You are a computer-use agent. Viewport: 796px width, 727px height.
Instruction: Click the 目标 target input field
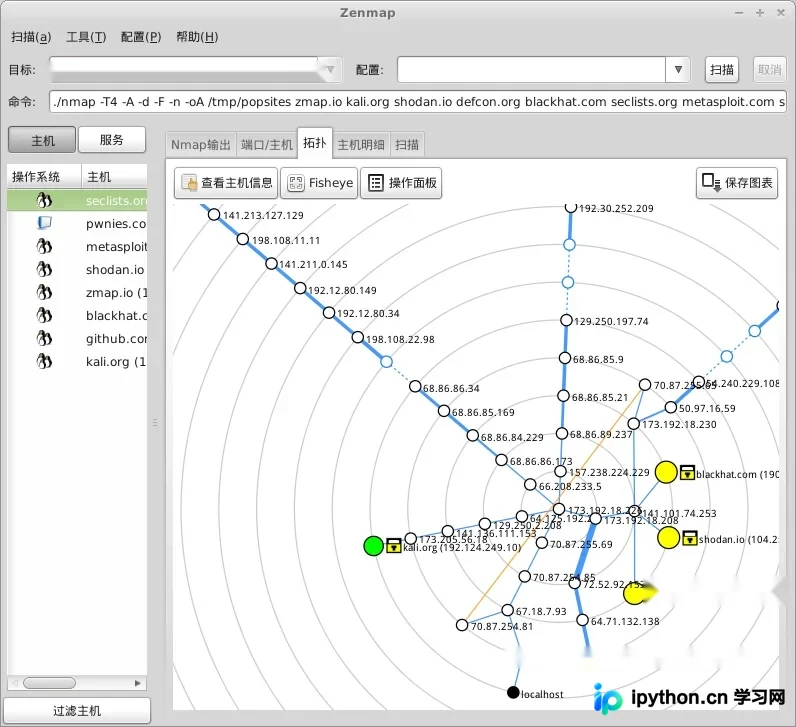pos(184,70)
